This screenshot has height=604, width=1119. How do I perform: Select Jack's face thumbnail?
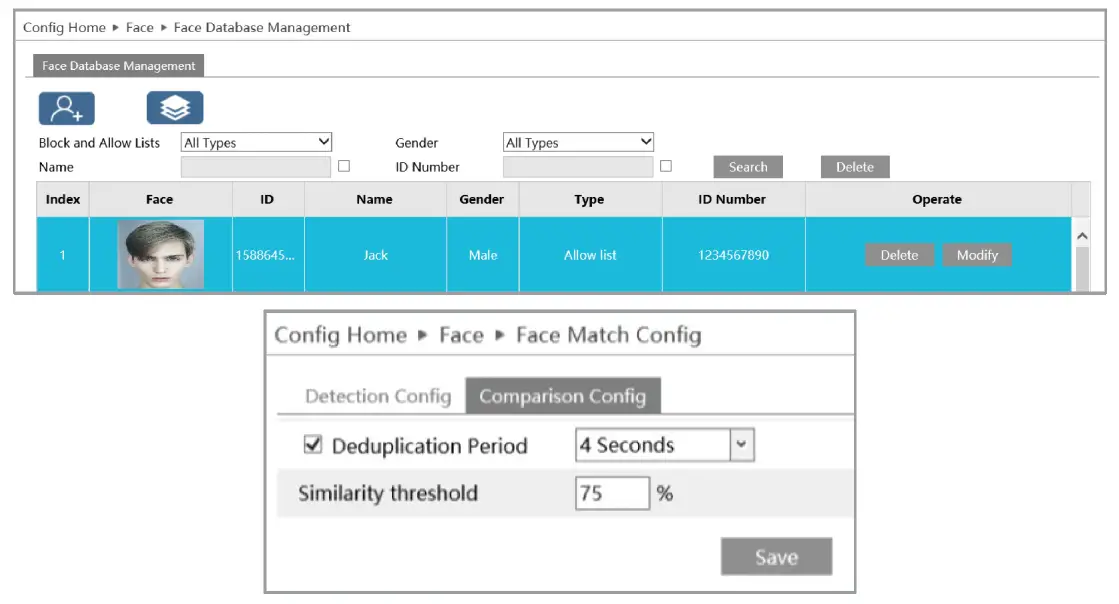[x=161, y=254]
